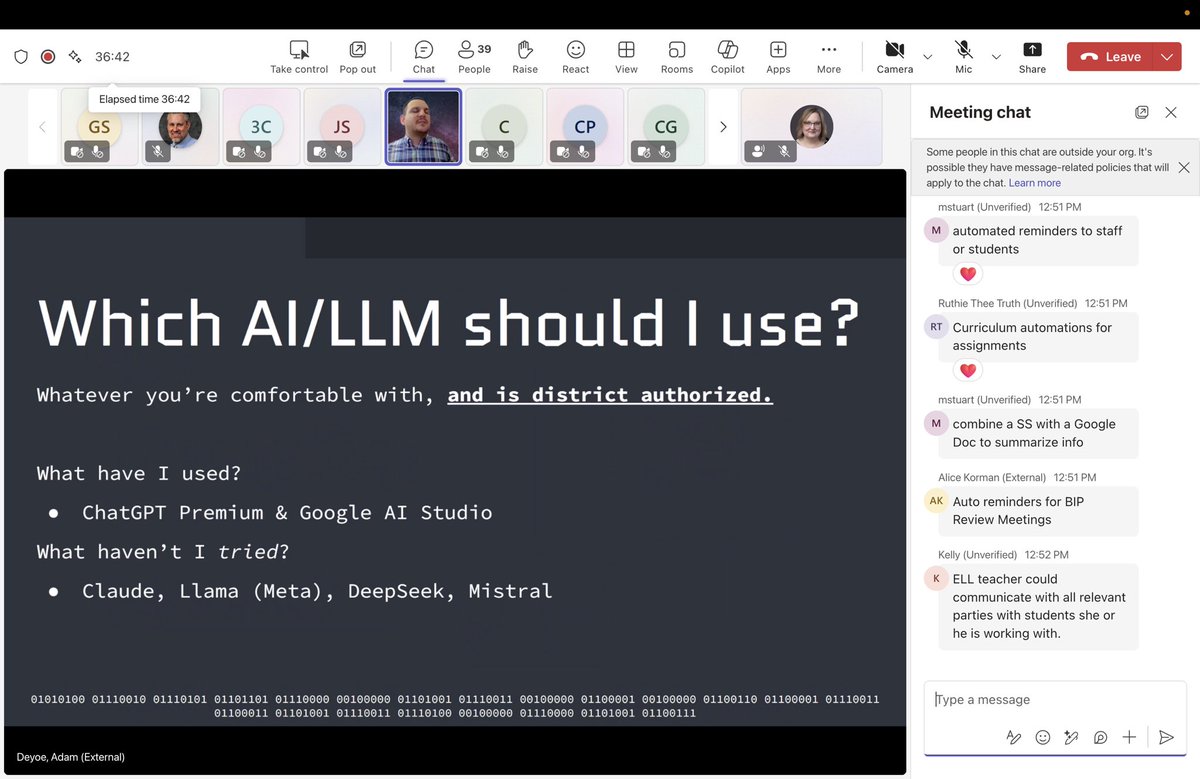Click the recording indicator icon
Viewport: 1200px width, 779px height.
47,57
